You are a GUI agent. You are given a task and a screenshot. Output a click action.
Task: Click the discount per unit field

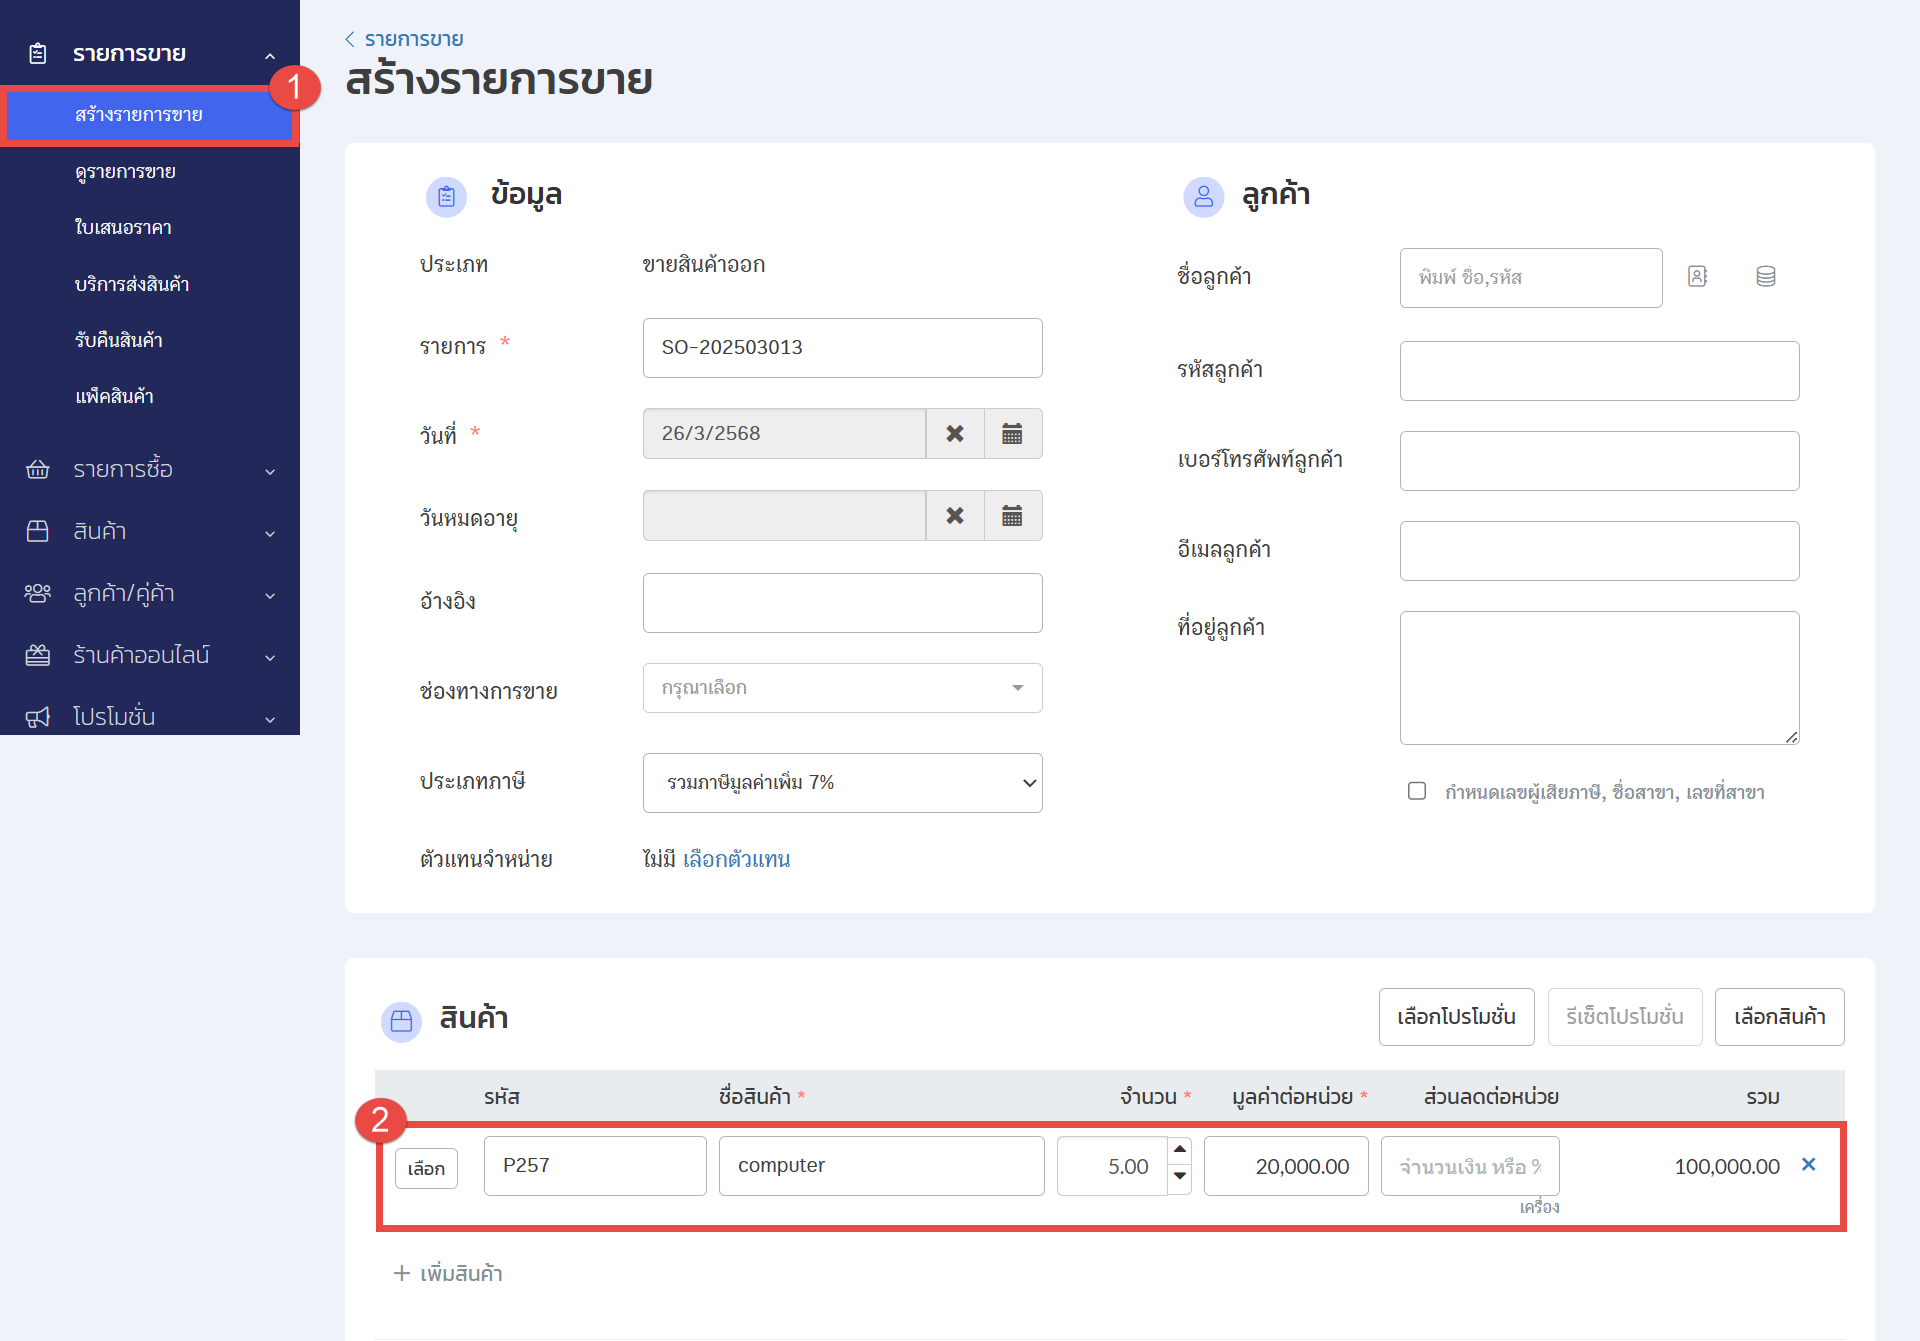1470,1166
